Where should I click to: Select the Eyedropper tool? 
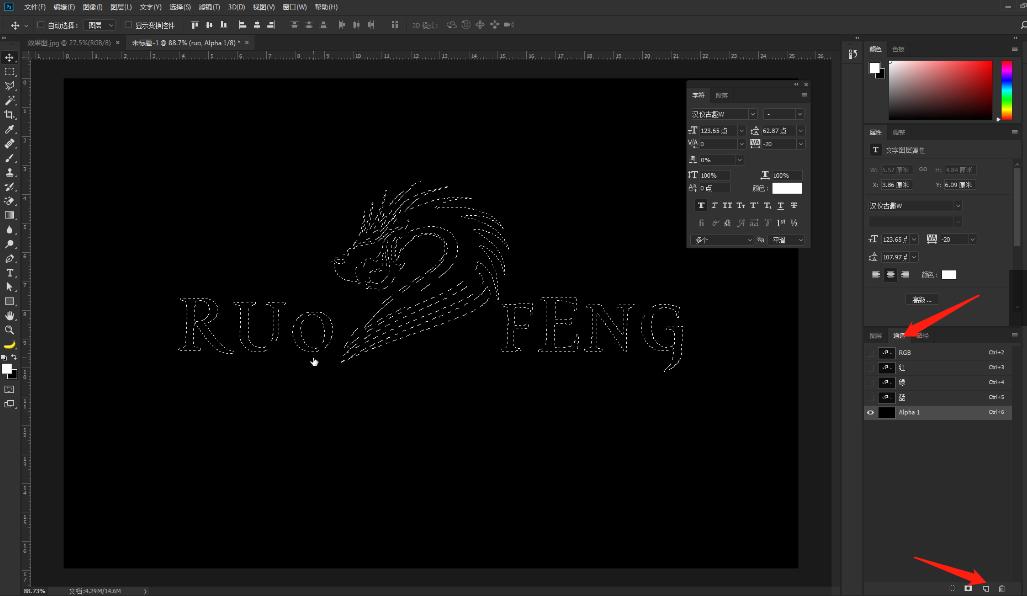click(9, 130)
